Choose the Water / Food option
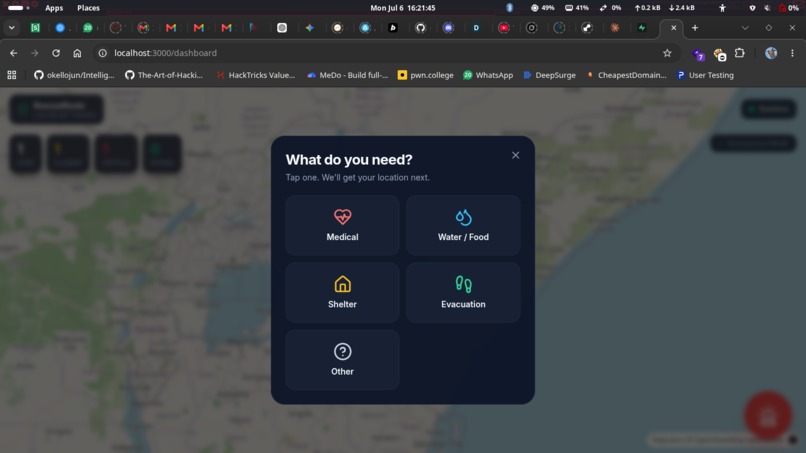Screen dimensions: 806x453 point(463,225)
